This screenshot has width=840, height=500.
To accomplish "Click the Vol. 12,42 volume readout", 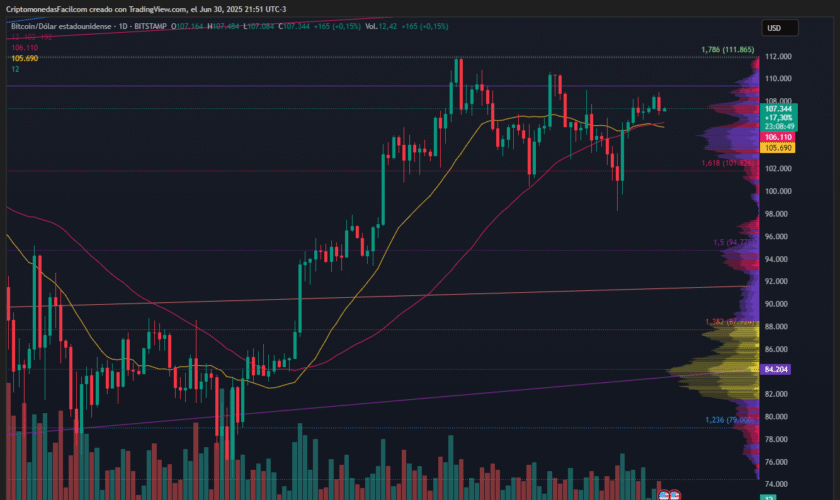I will pyautogui.click(x=381, y=26).
